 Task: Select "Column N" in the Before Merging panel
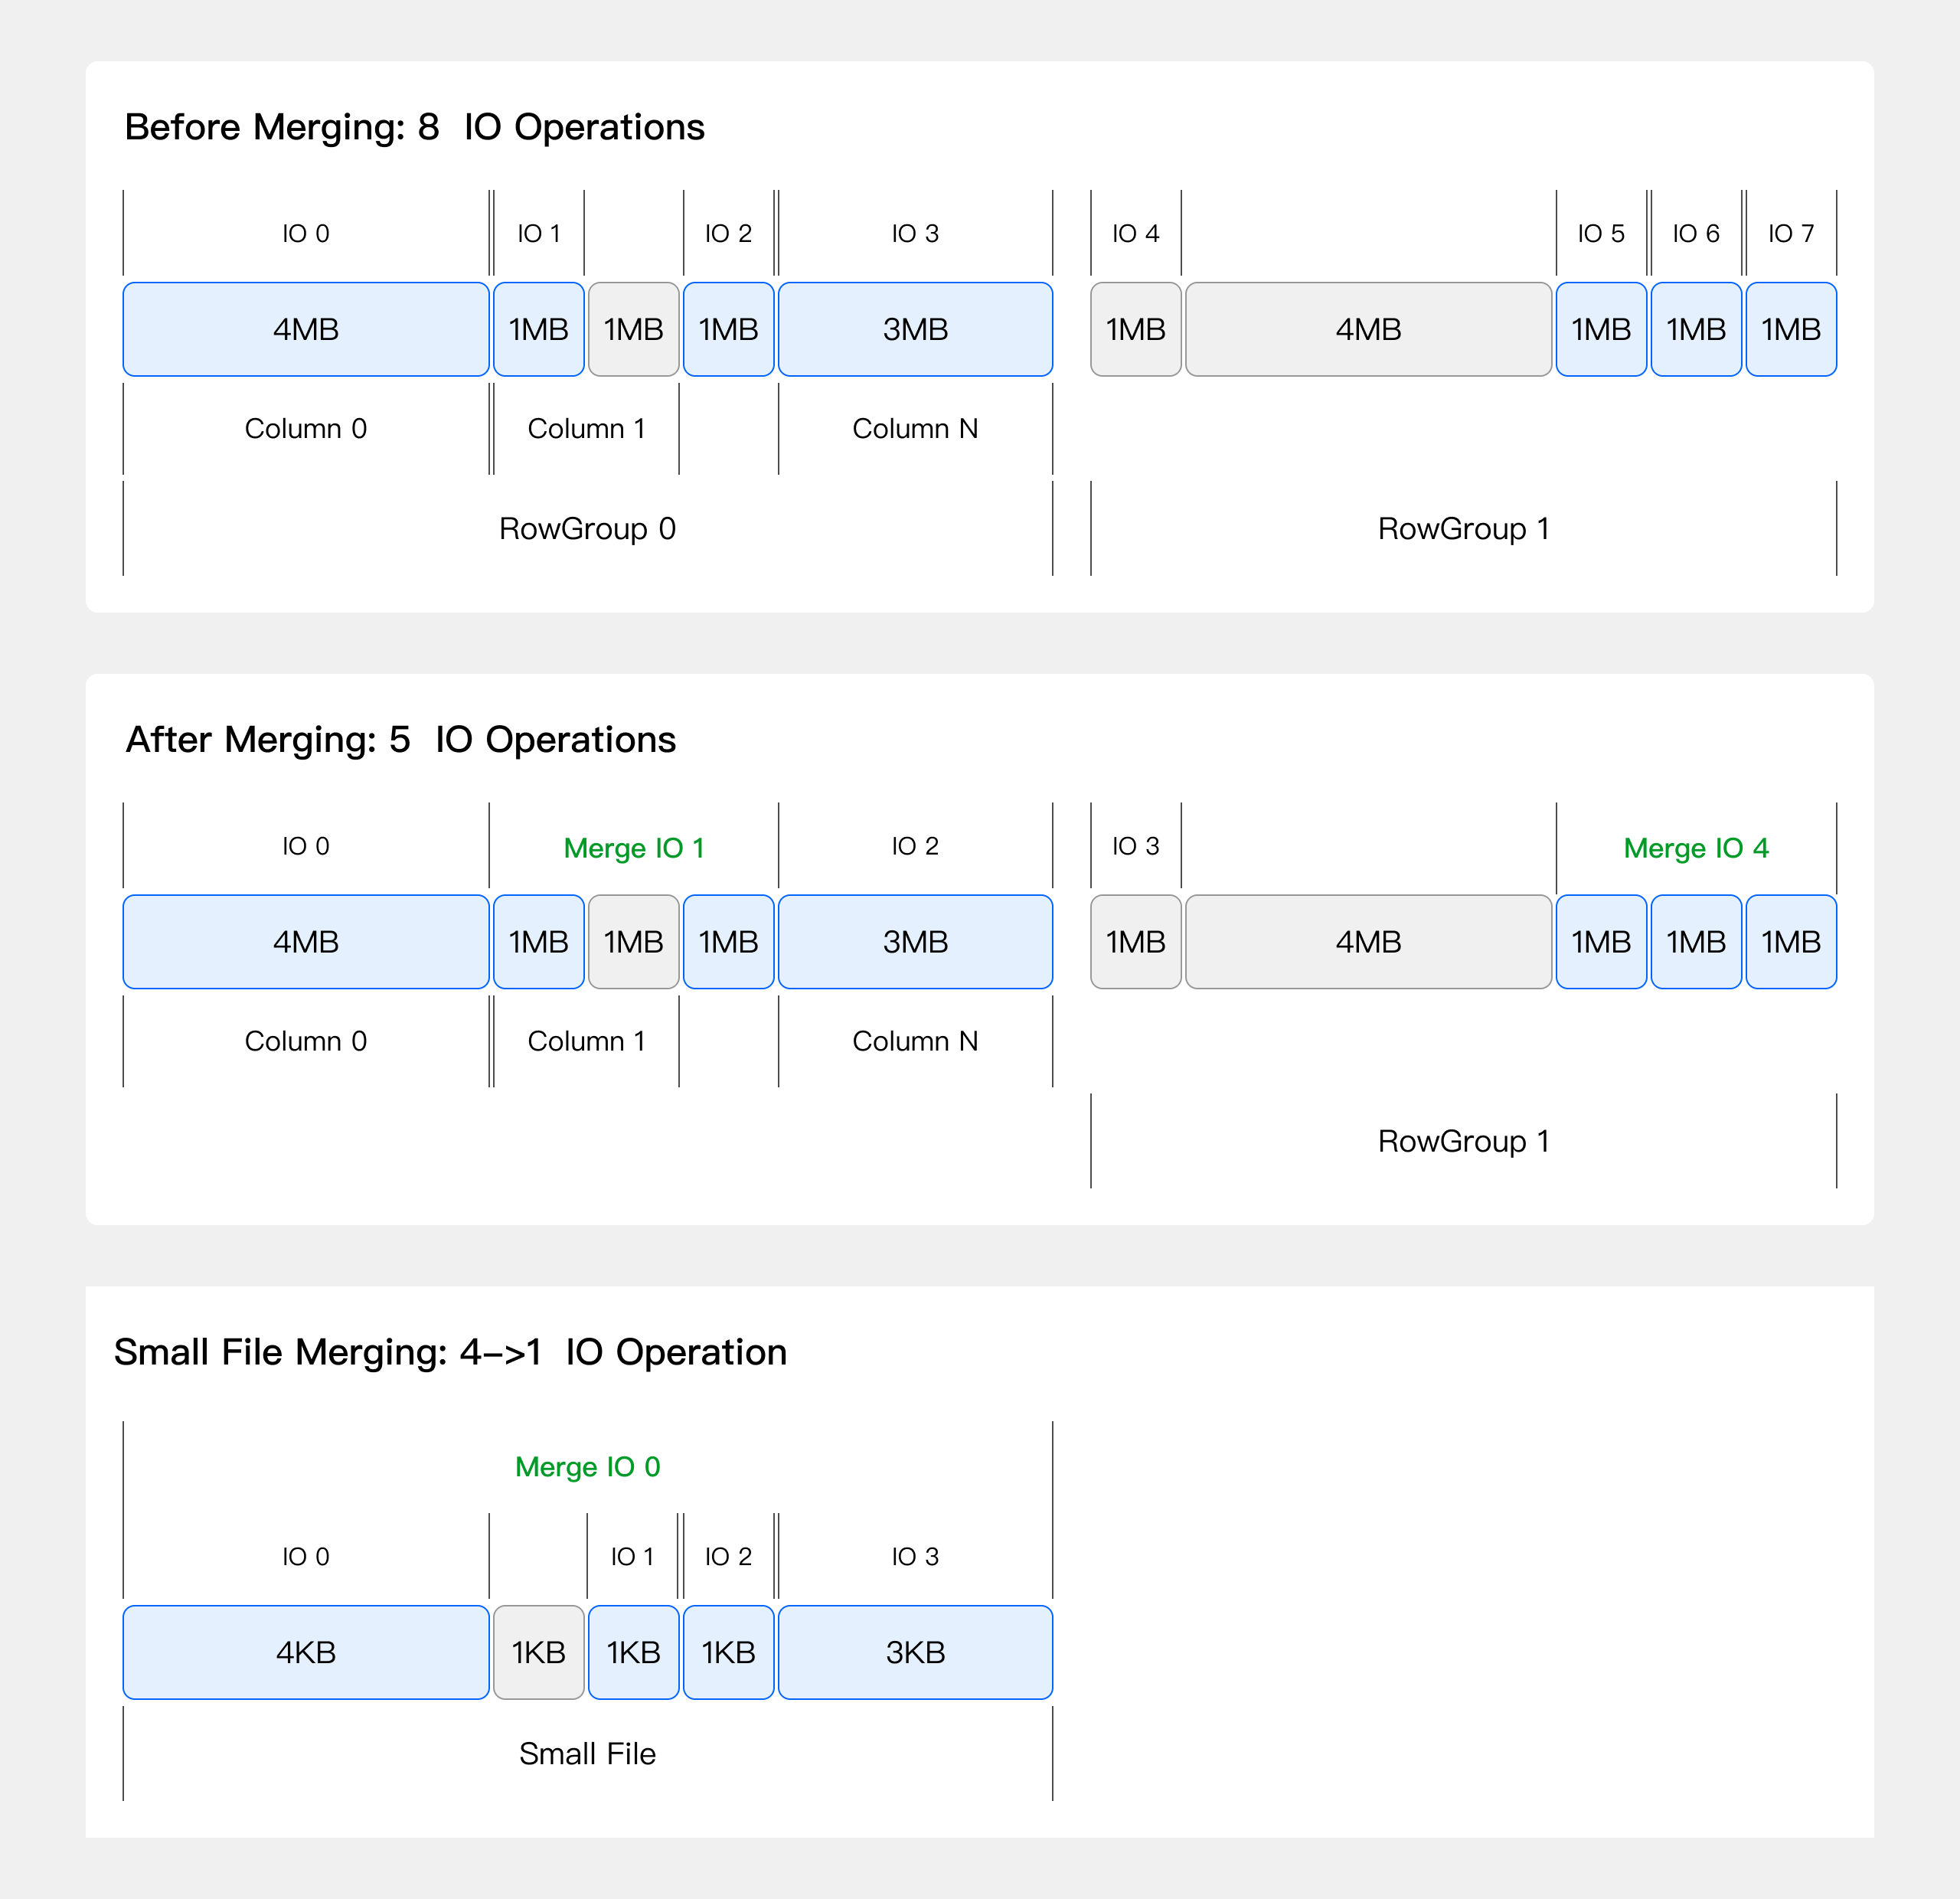point(915,428)
